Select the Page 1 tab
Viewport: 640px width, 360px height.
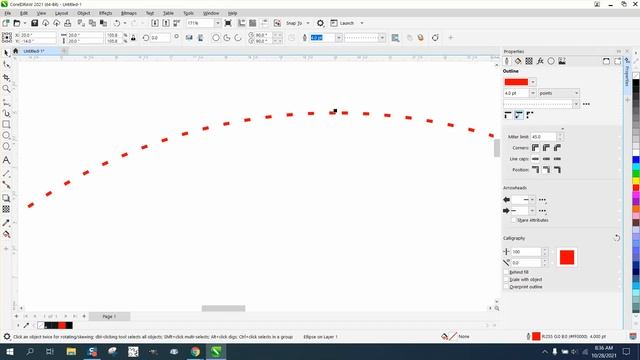coord(109,316)
